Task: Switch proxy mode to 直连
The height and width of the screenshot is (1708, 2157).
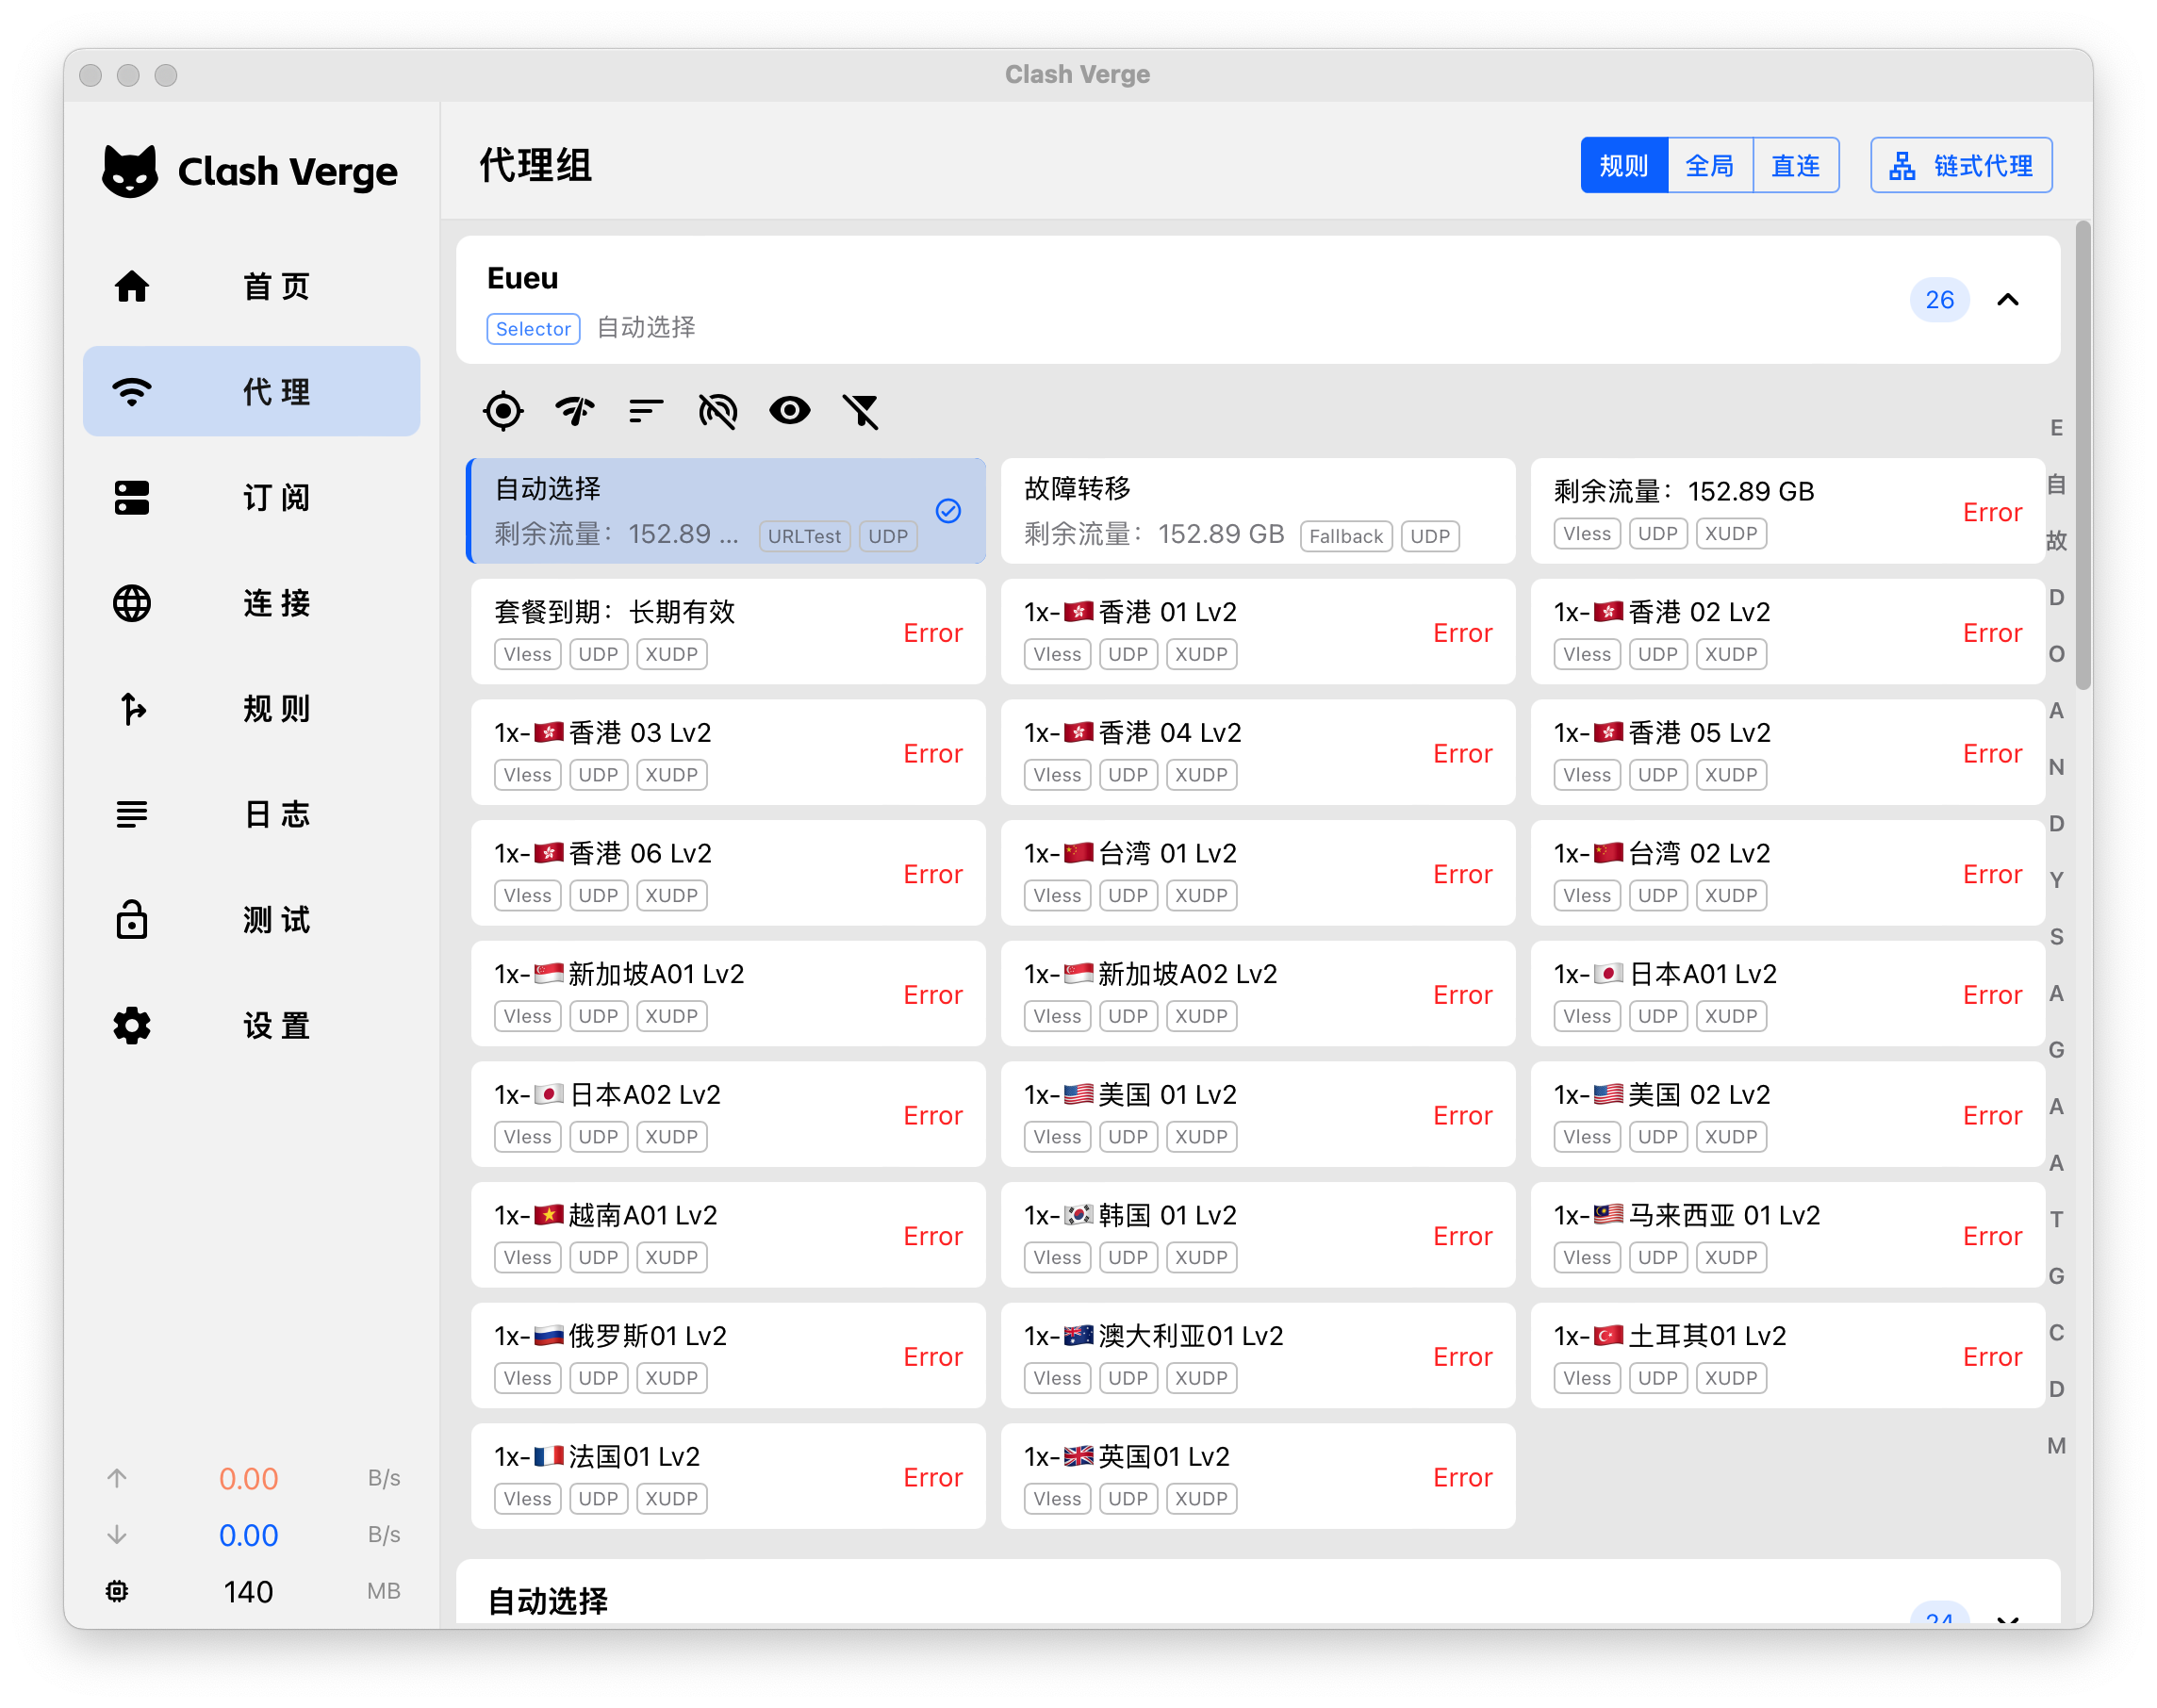Action: tap(1795, 165)
